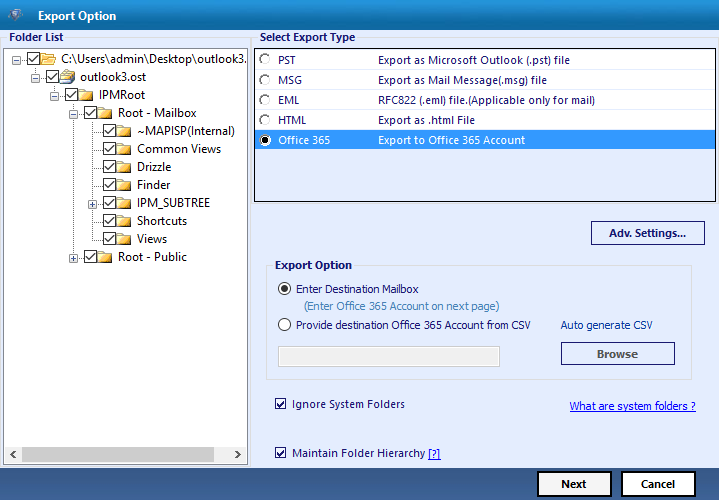Uncheck the Drizzle folder checkbox
Image resolution: width=719 pixels, height=500 pixels.
[109, 167]
